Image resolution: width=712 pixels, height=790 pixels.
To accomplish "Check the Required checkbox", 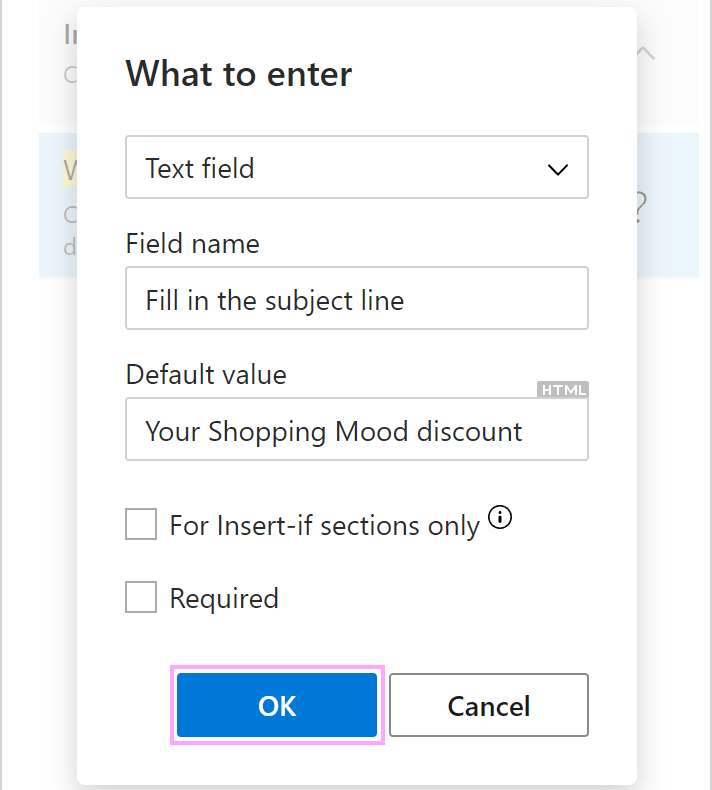I will coord(141,597).
